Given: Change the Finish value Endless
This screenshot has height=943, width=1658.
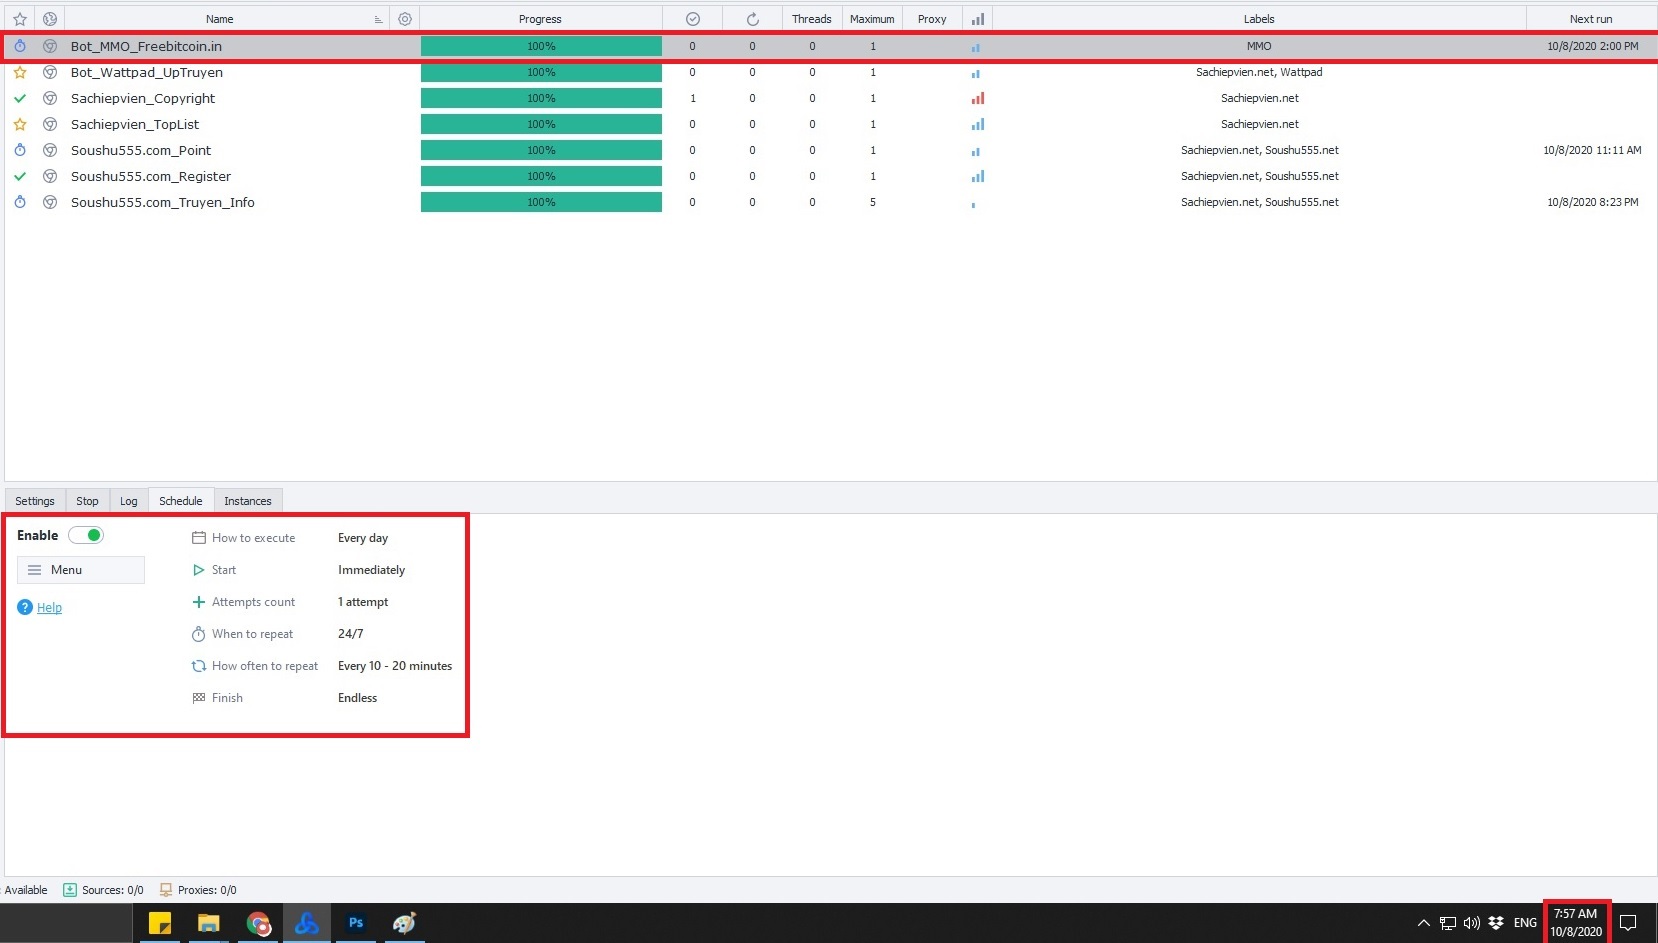Looking at the screenshot, I should (358, 698).
